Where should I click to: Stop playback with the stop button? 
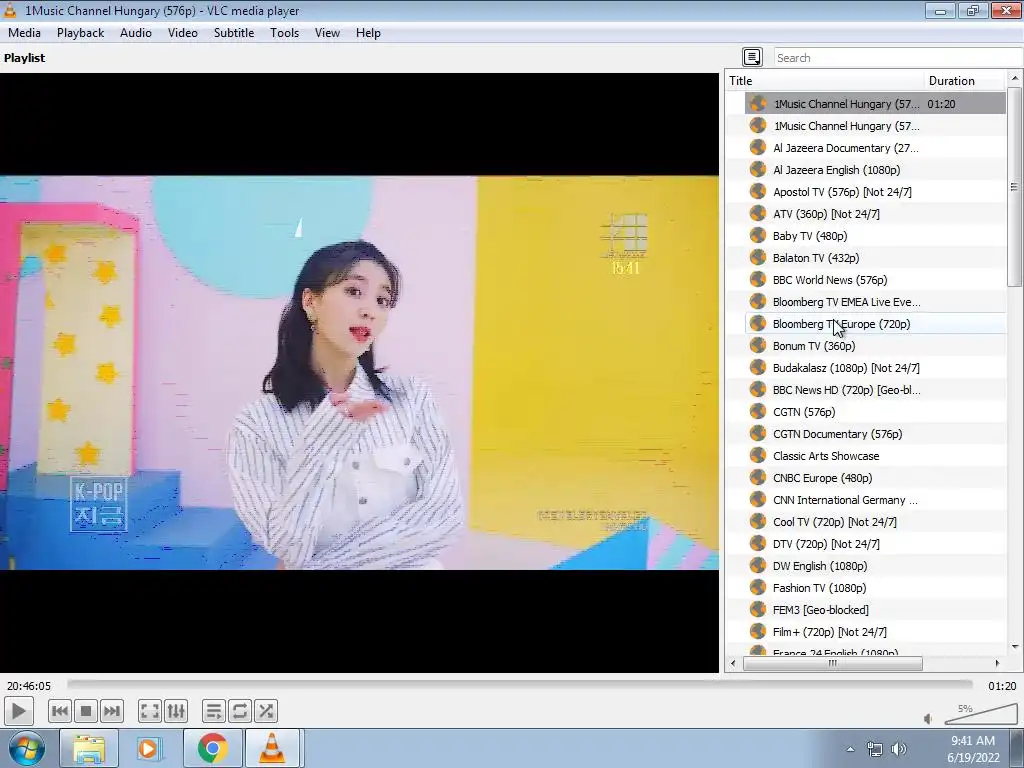click(86, 711)
